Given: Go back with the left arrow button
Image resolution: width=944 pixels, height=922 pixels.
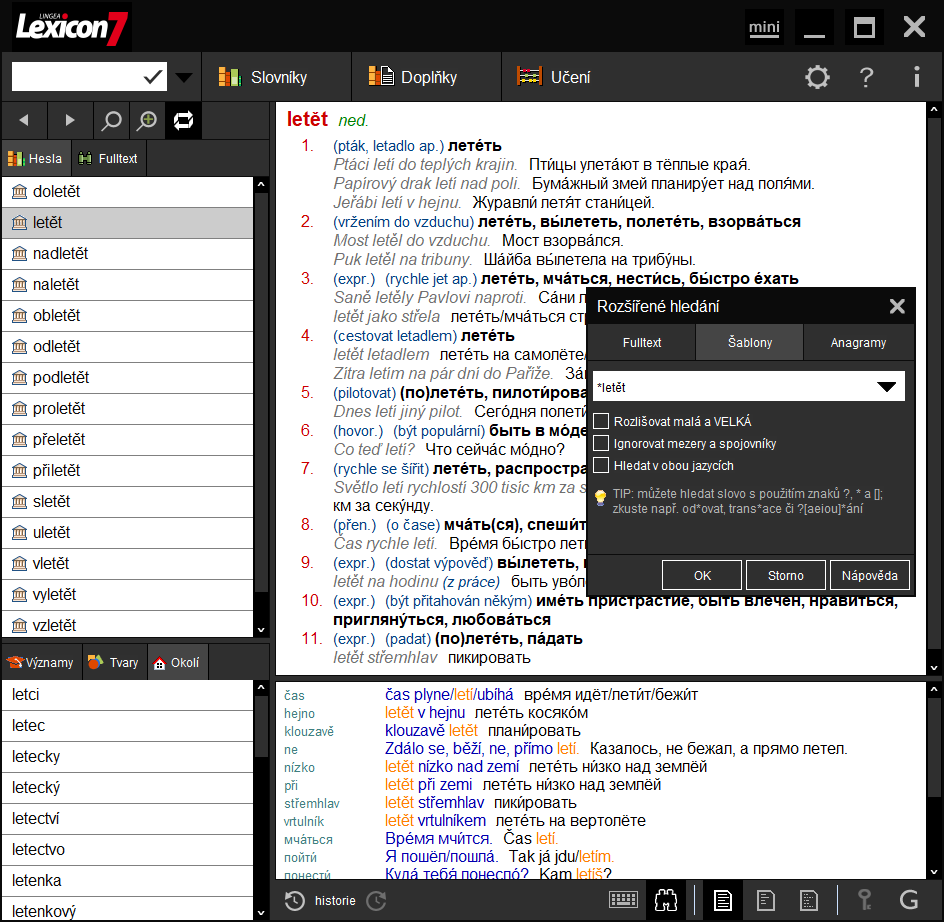Looking at the screenshot, I should coord(24,120).
